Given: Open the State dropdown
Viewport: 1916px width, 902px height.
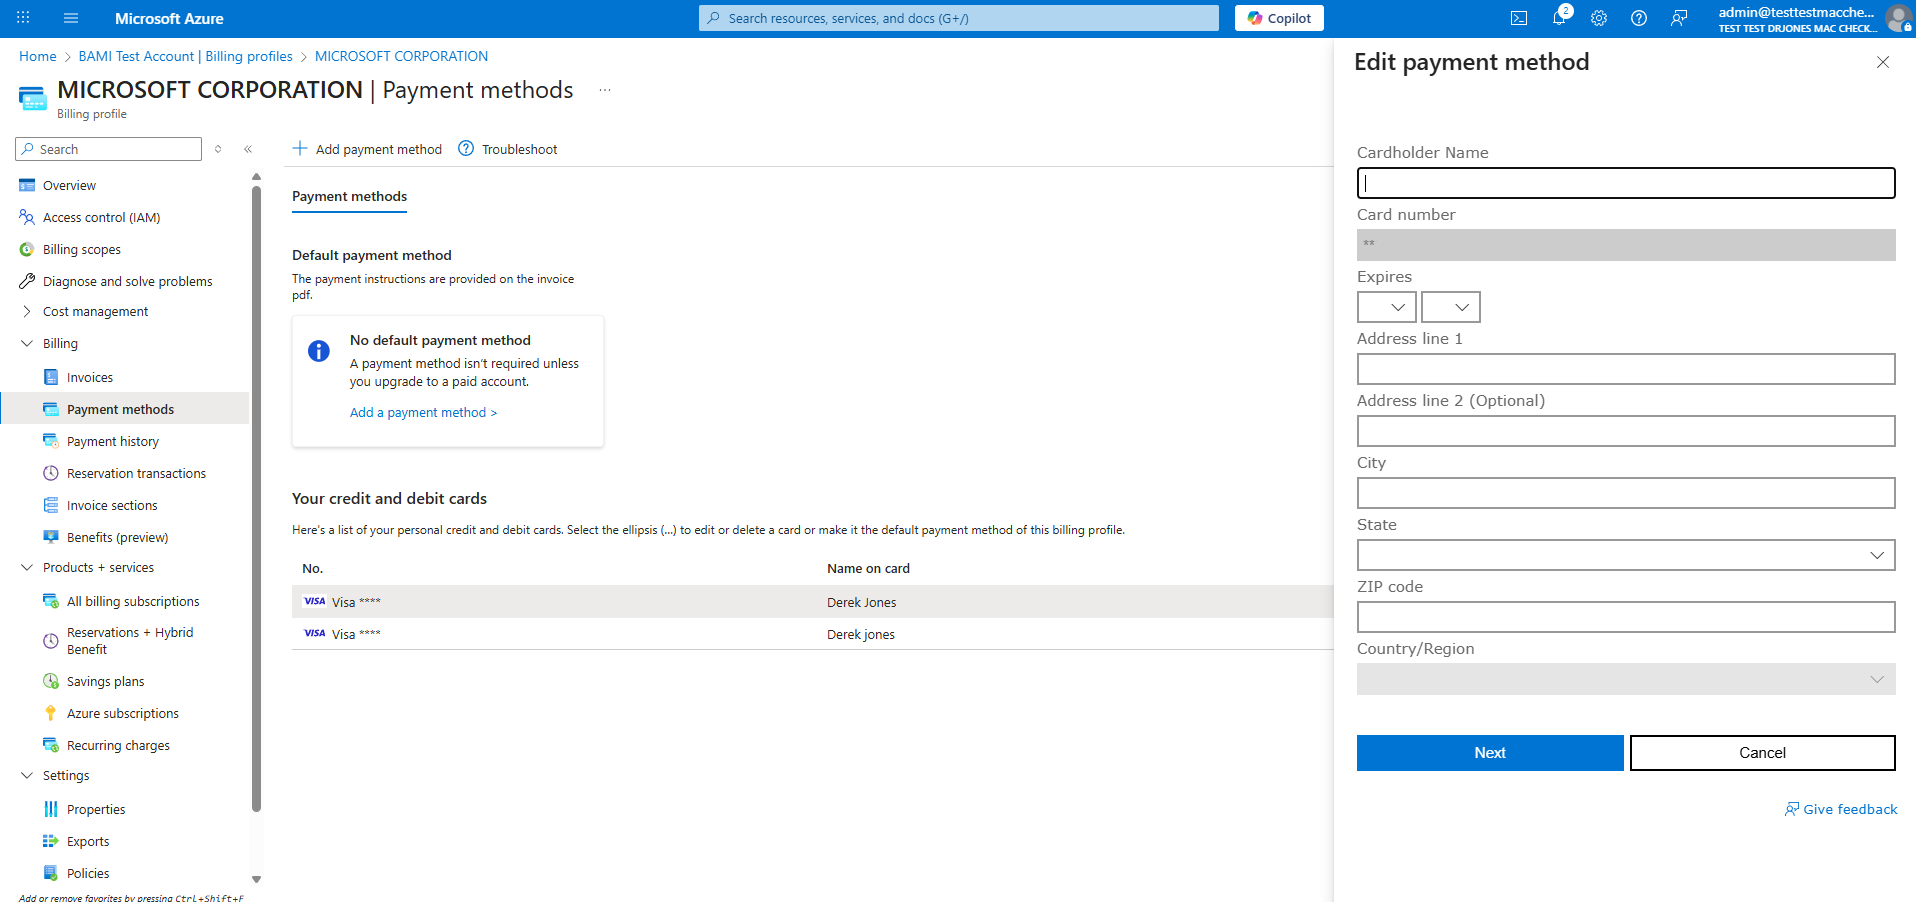Looking at the screenshot, I should point(1626,555).
